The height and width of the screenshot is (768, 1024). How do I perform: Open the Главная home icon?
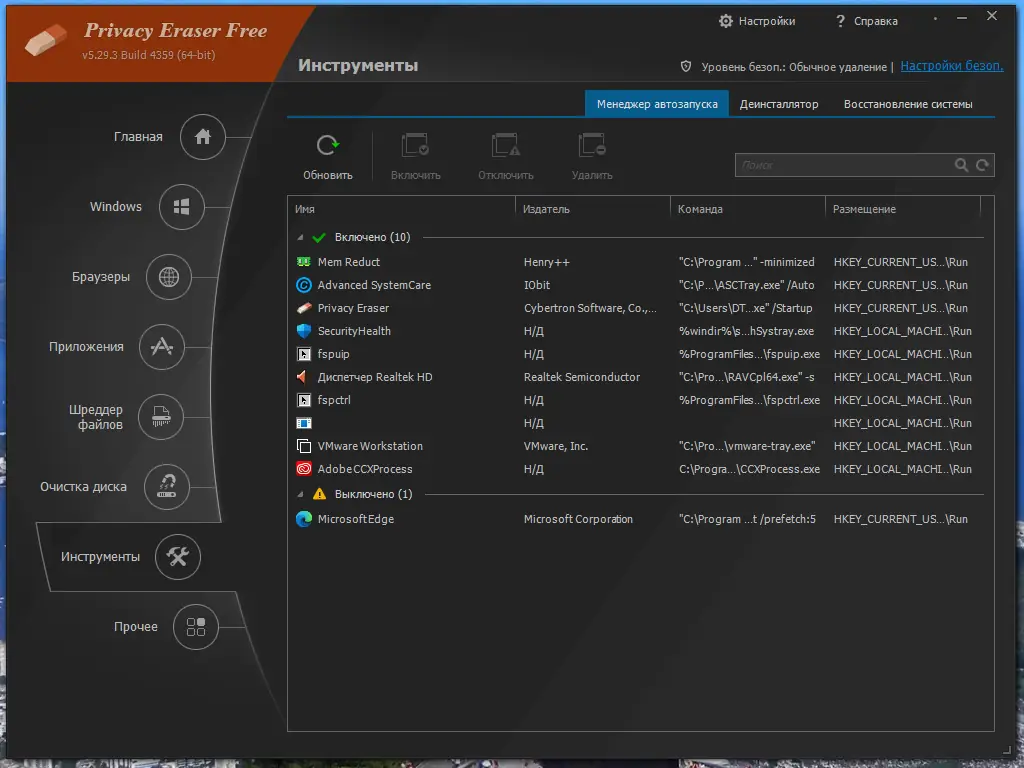coord(202,136)
